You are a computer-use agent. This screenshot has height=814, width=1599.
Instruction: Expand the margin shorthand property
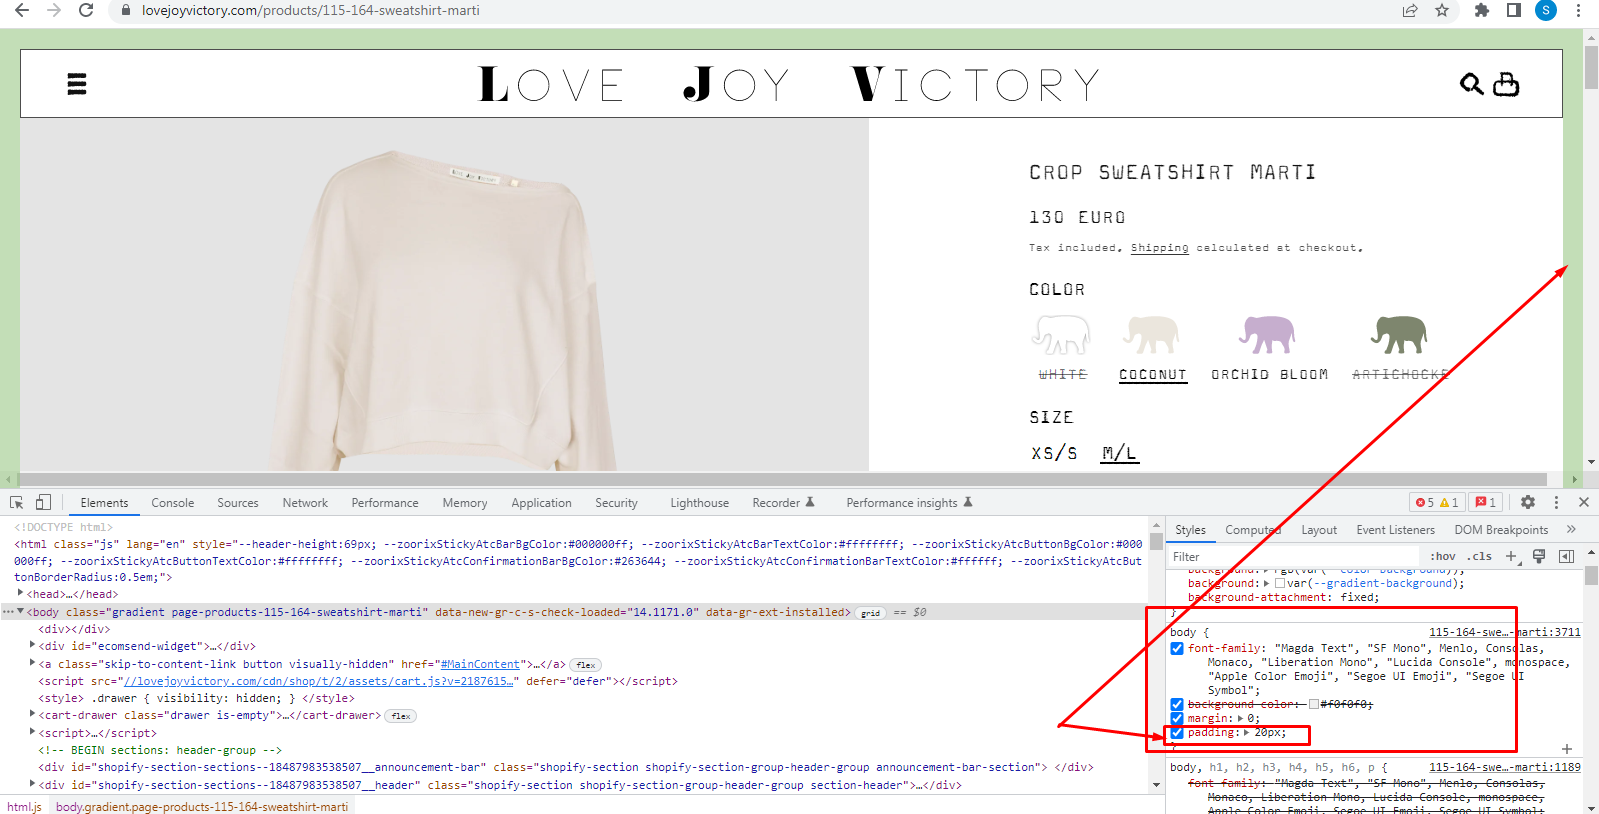[x=1241, y=719]
